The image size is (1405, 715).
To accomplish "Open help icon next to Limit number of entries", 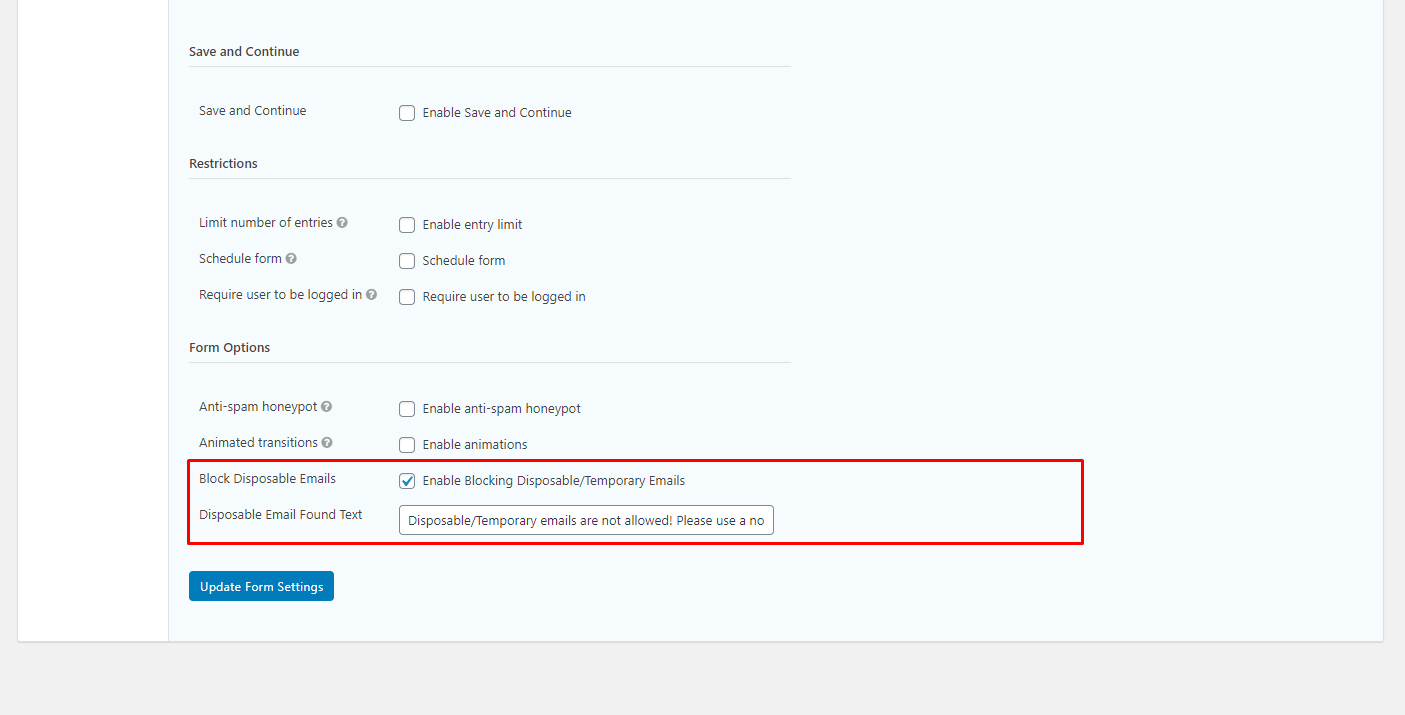I will (342, 223).
